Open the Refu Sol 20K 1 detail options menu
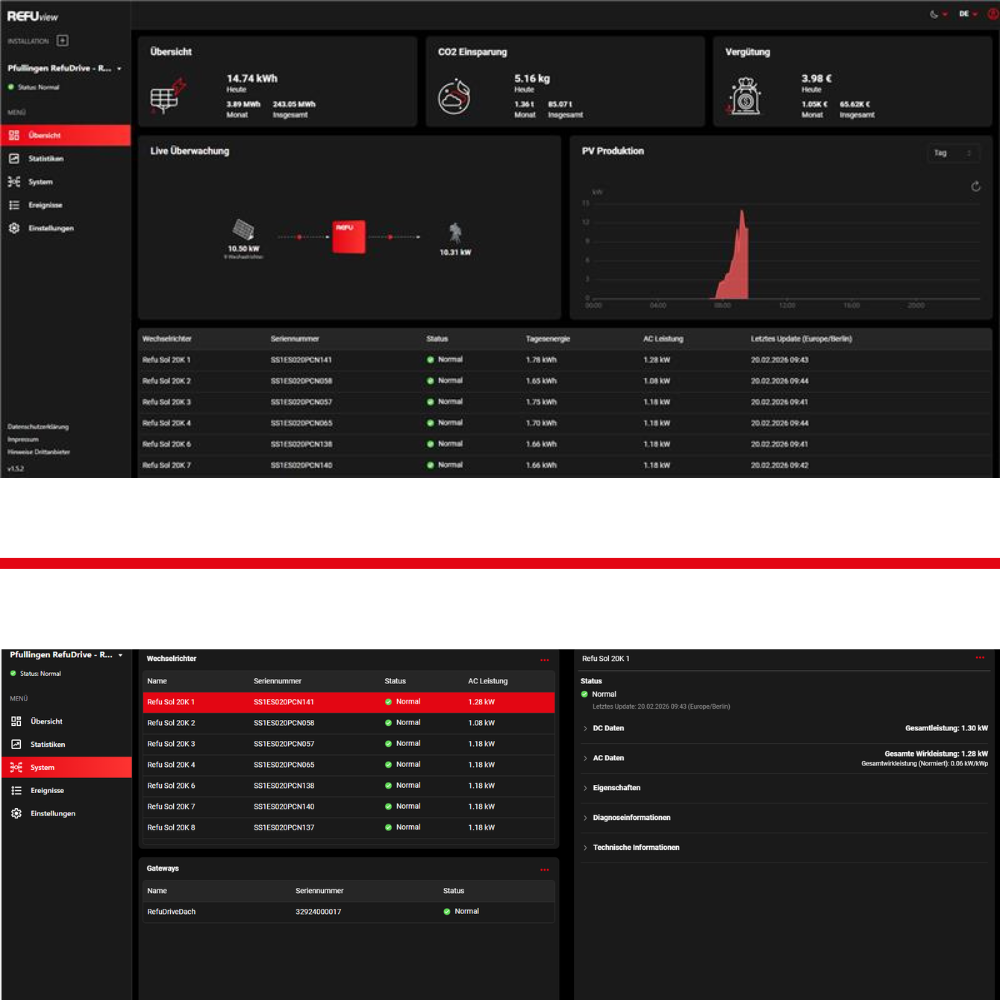Image resolution: width=1000 pixels, height=1000 pixels. pos(980,658)
